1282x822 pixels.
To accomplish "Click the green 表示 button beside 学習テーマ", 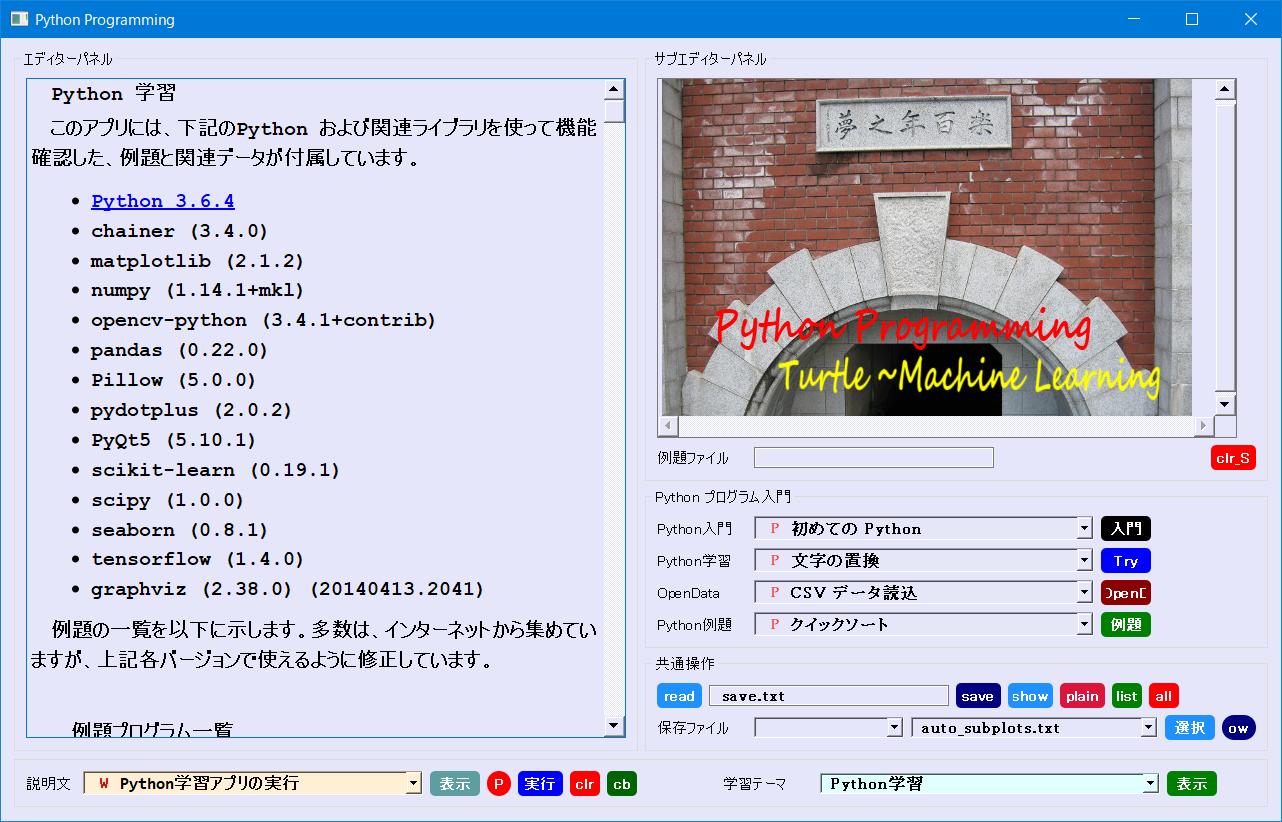I will (1192, 783).
